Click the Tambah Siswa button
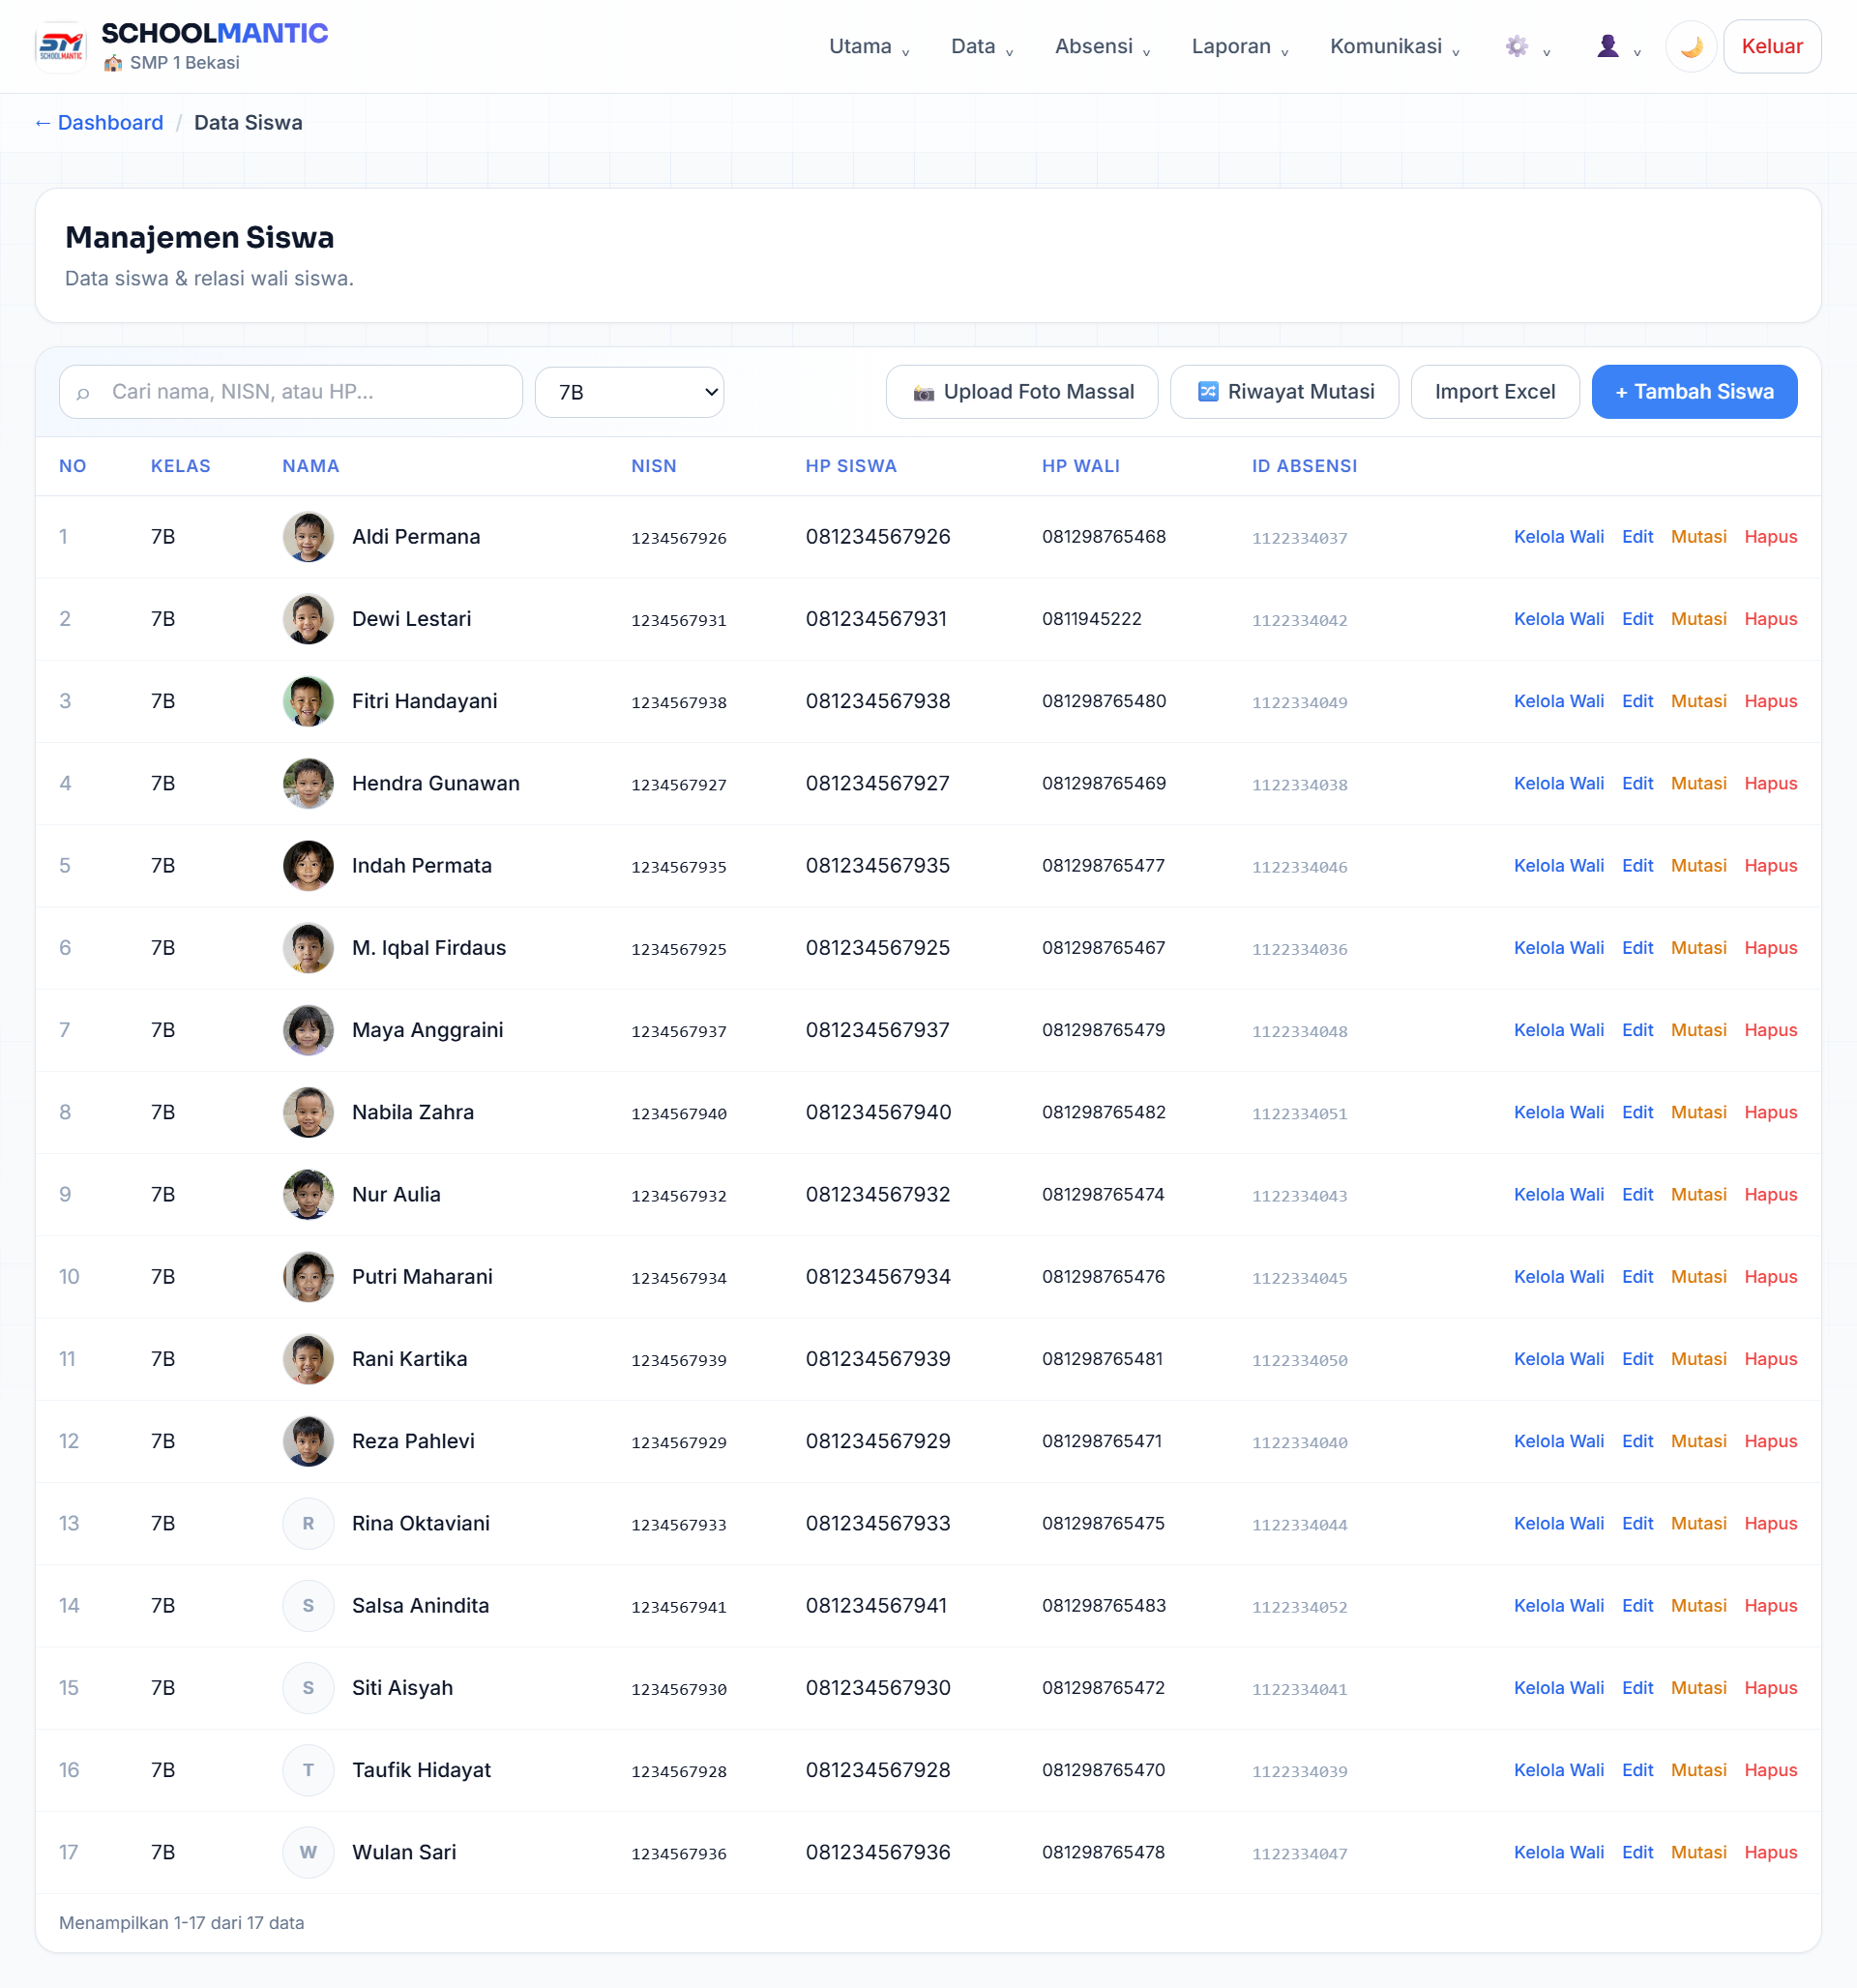The height and width of the screenshot is (1988, 1857). [1694, 392]
